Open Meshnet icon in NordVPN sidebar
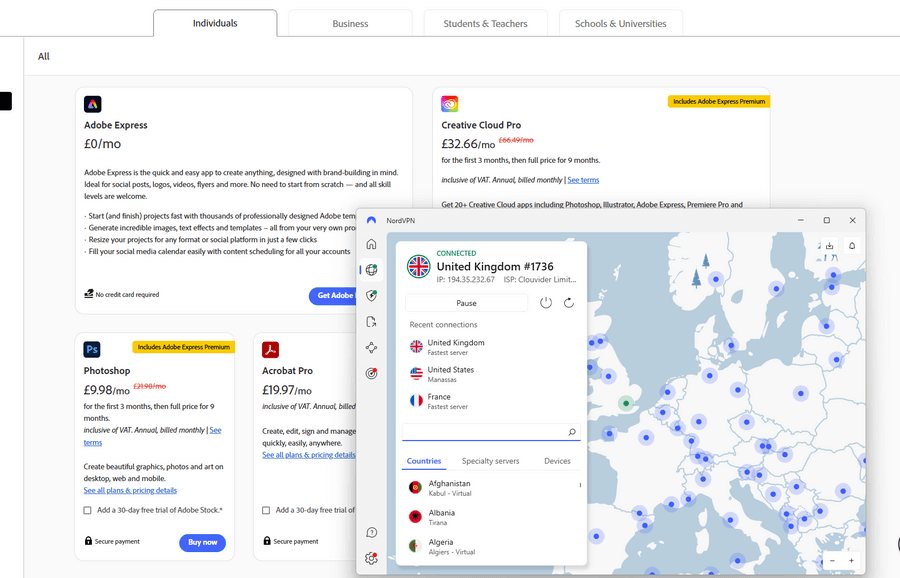This screenshot has height=578, width=900. (371, 347)
